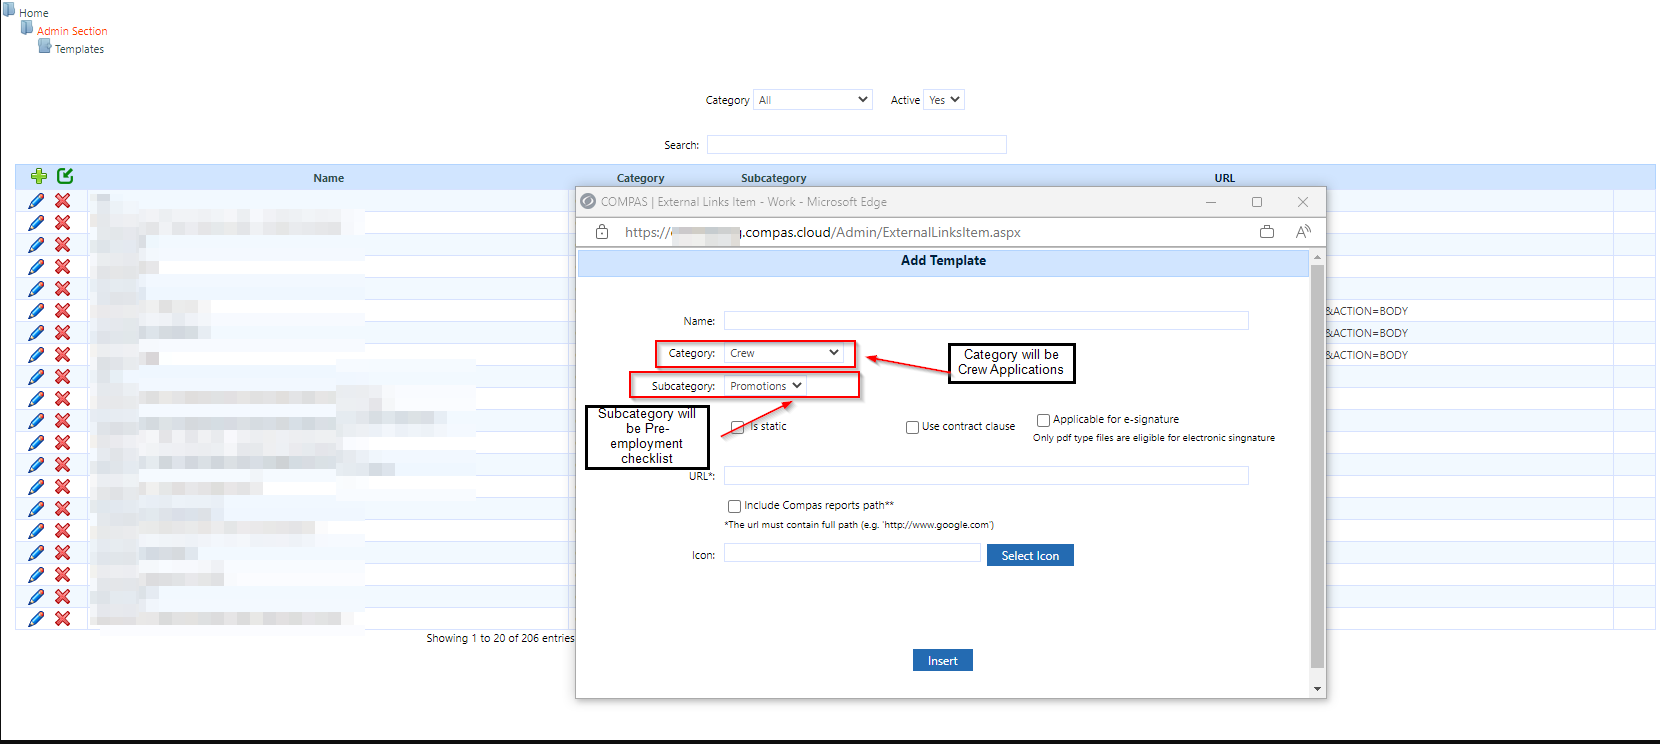Viewport: 1660px width, 744px height.
Task: Click the lock site info icon in popup
Action: click(602, 232)
